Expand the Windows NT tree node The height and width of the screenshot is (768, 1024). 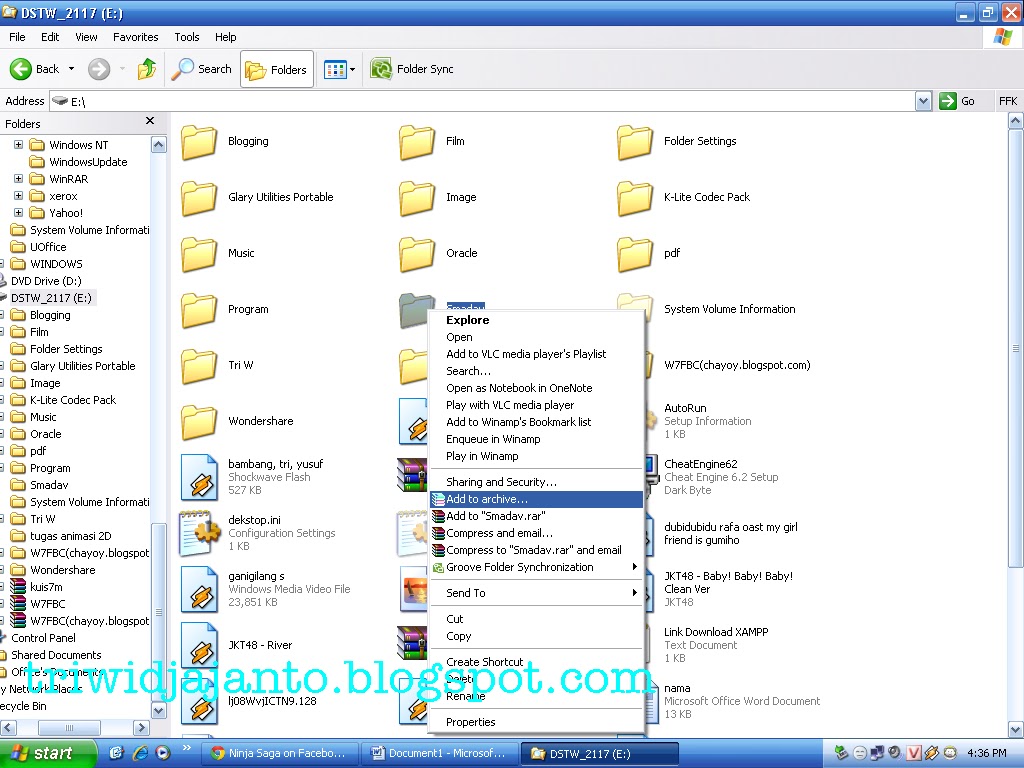18,144
